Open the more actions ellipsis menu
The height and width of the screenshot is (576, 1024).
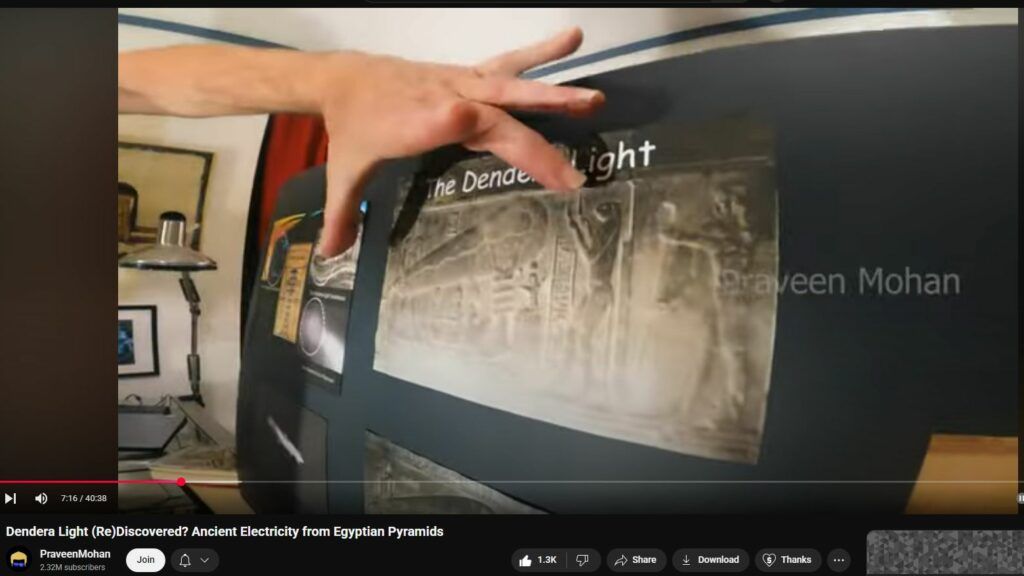839,560
